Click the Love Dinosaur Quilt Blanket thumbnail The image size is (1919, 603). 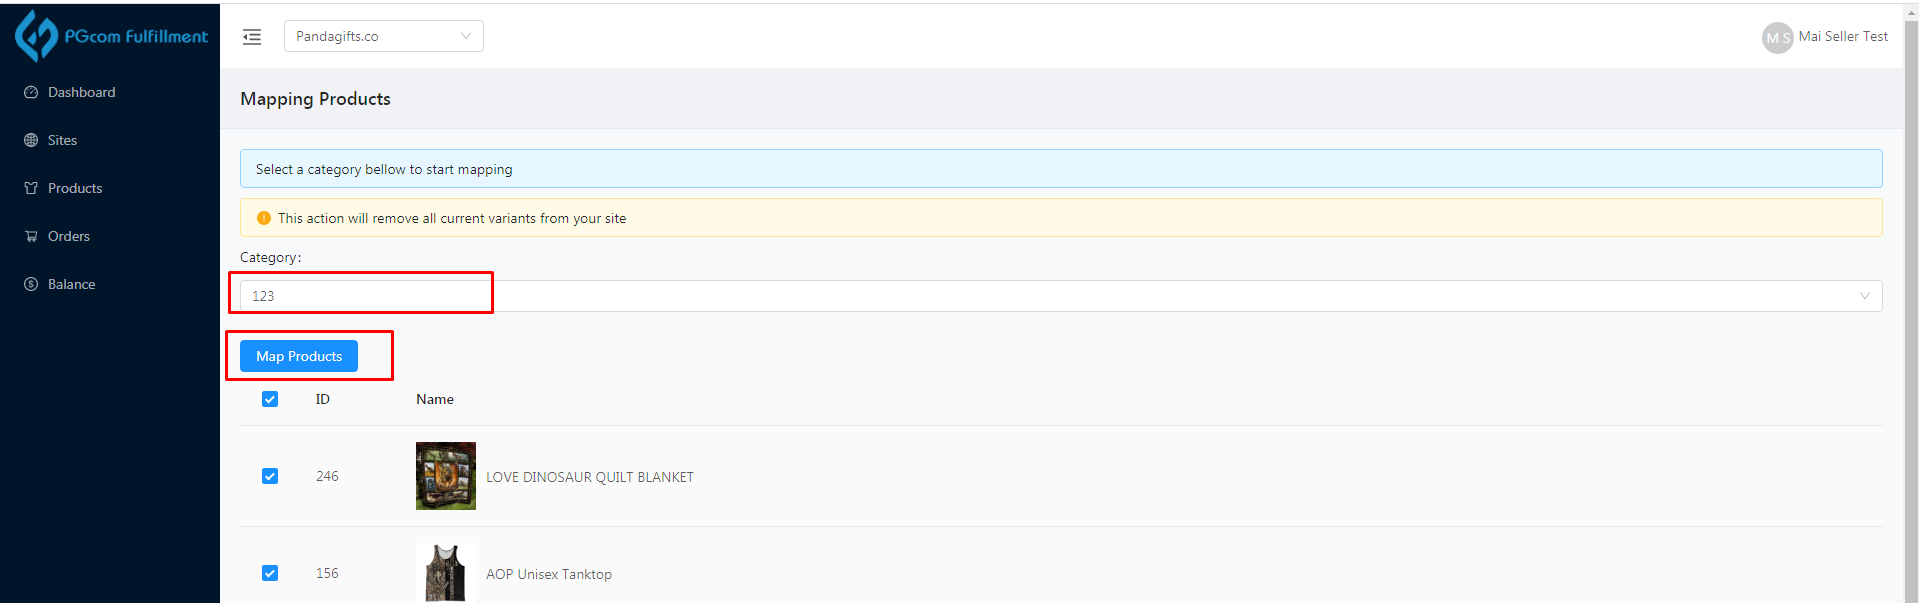[446, 476]
